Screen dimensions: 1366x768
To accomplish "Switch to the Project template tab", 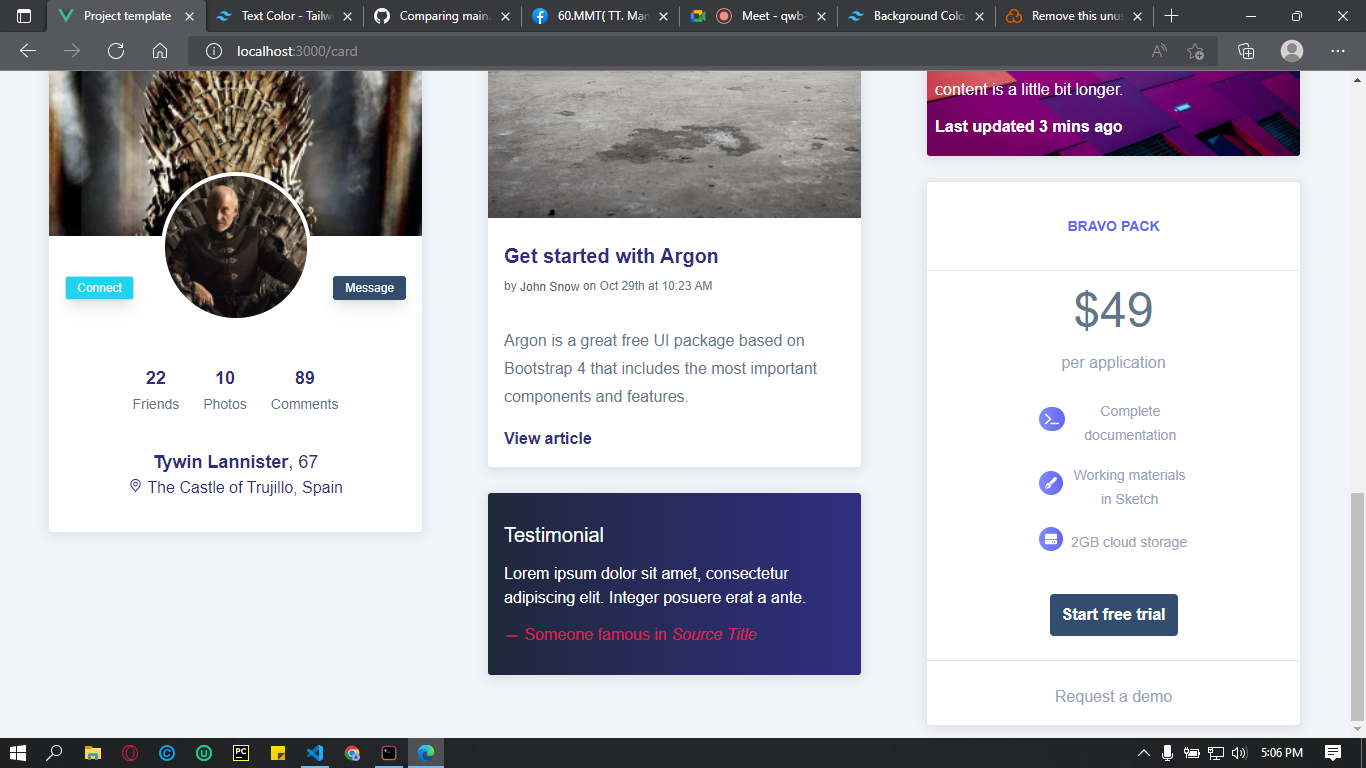I will (x=126, y=16).
